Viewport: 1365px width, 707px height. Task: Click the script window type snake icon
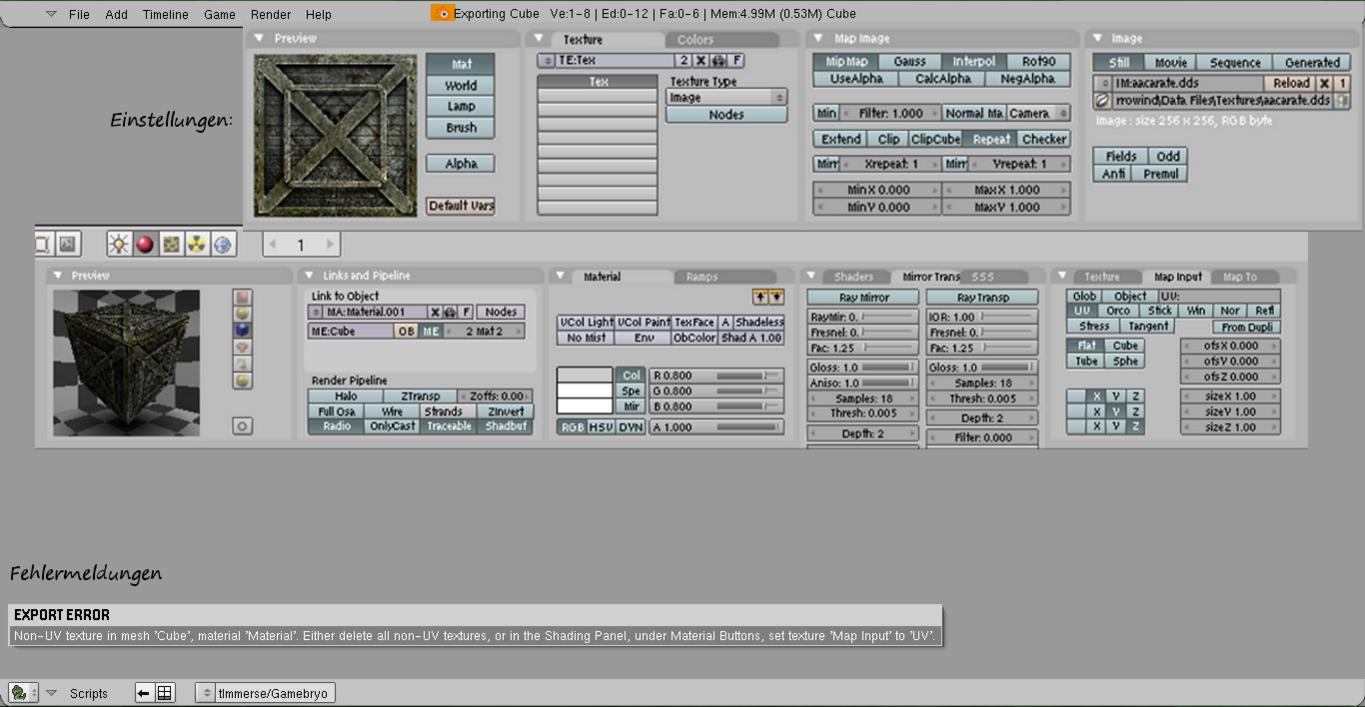coord(18,693)
